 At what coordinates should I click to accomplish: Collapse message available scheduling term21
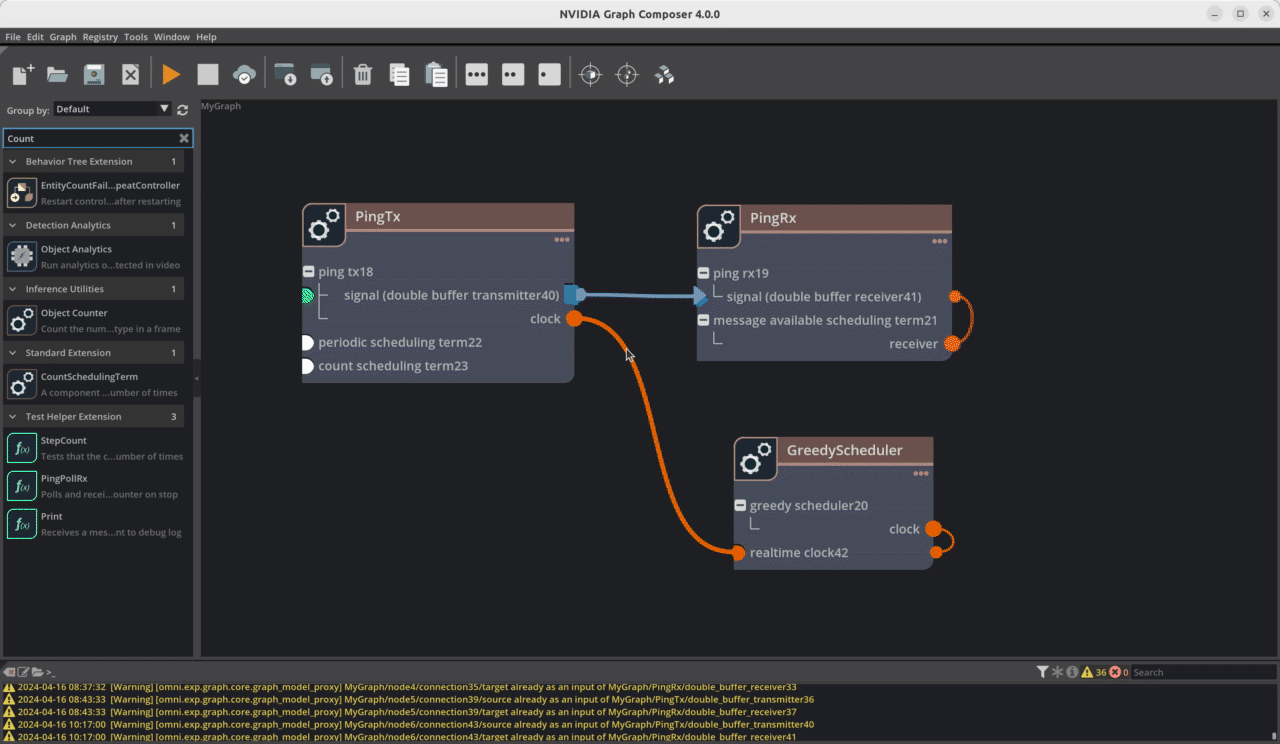click(705, 321)
